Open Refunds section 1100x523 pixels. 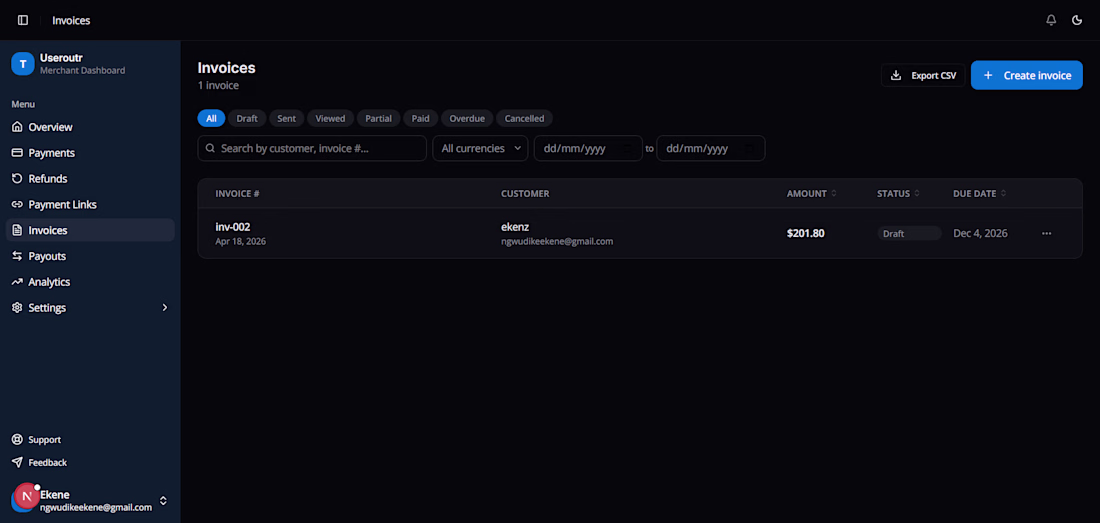pos(90,179)
